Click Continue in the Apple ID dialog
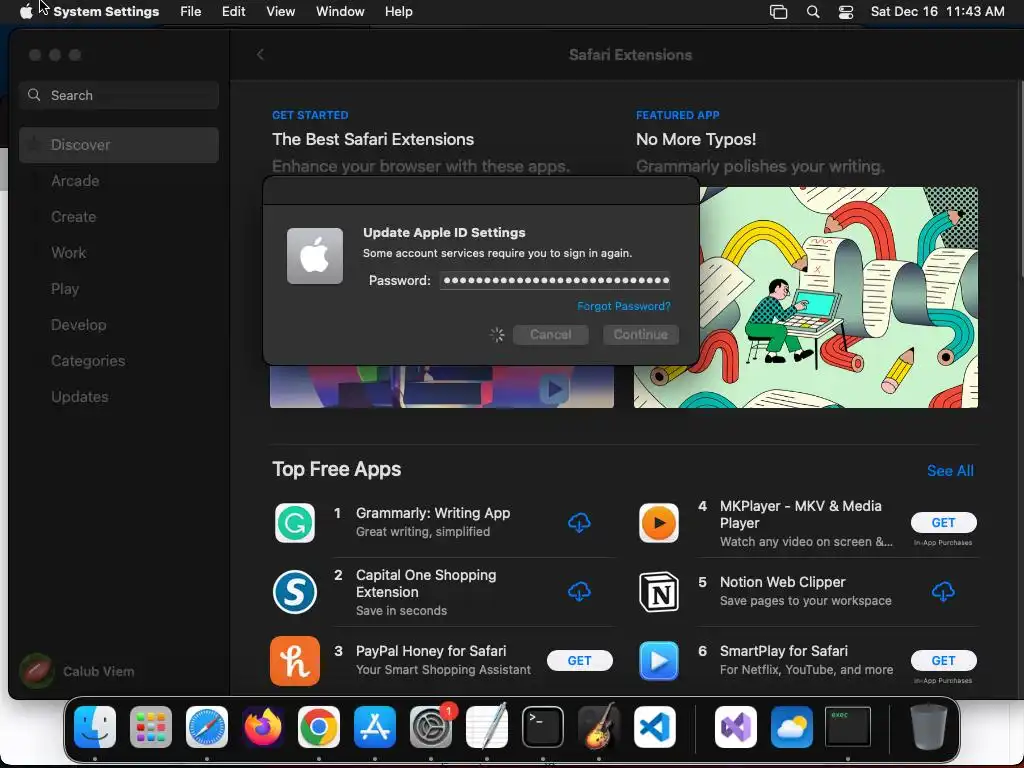Image resolution: width=1024 pixels, height=768 pixels. [641, 334]
